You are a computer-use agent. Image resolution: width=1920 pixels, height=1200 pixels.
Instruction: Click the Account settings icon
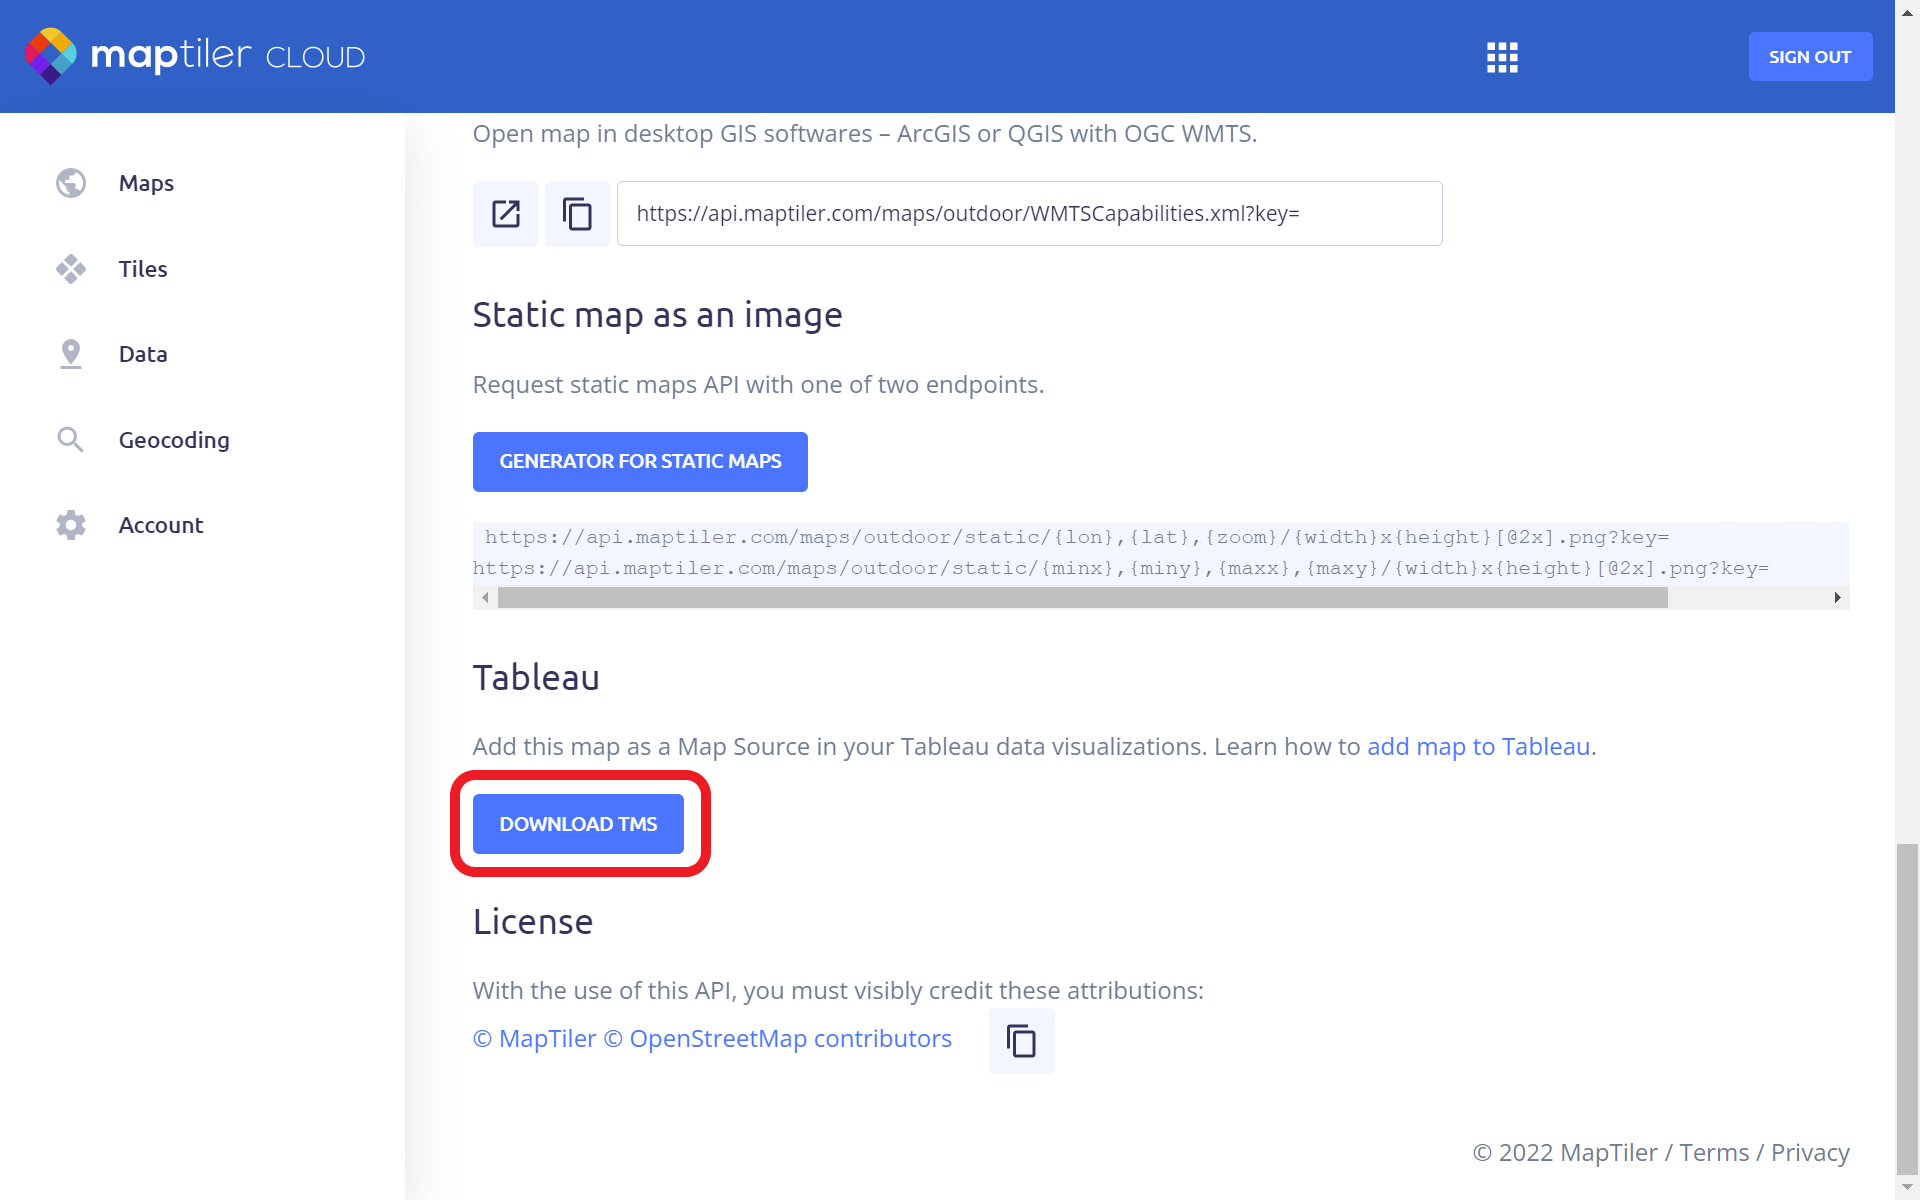click(70, 525)
